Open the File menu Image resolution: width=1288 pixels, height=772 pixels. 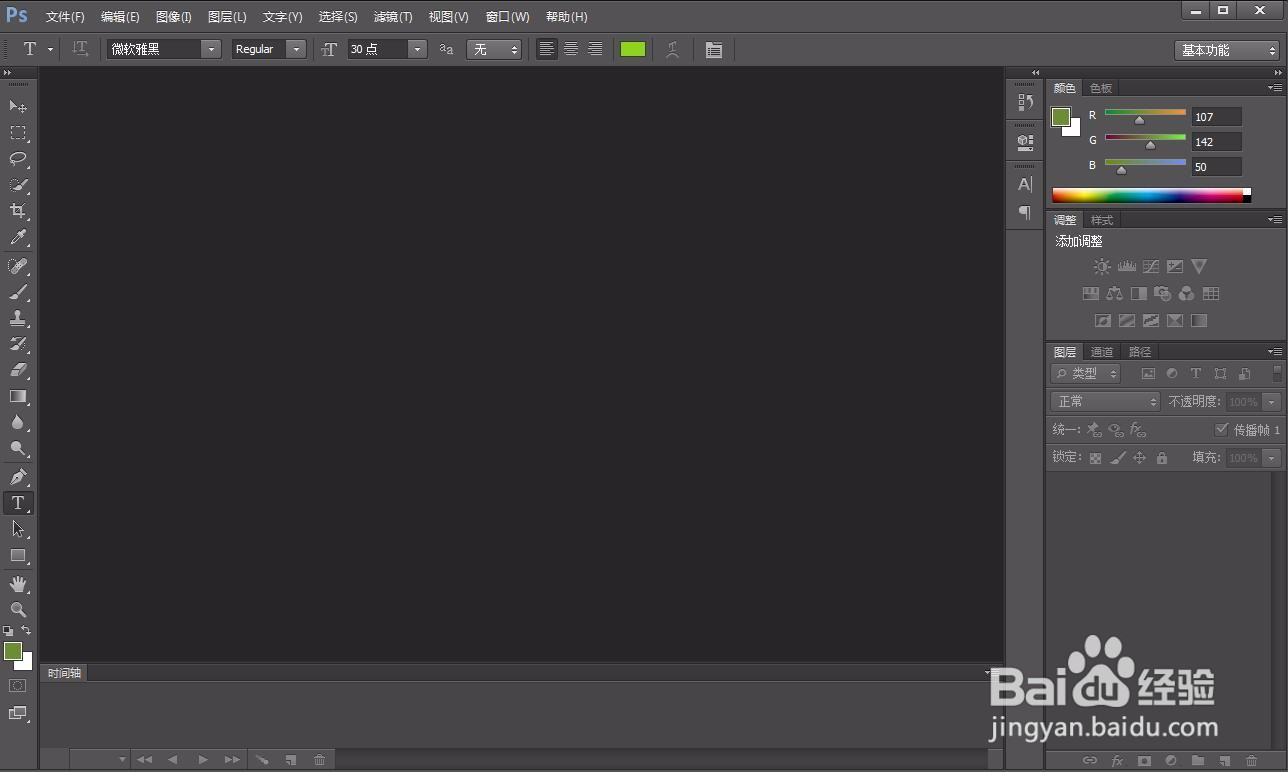[x=65, y=17]
